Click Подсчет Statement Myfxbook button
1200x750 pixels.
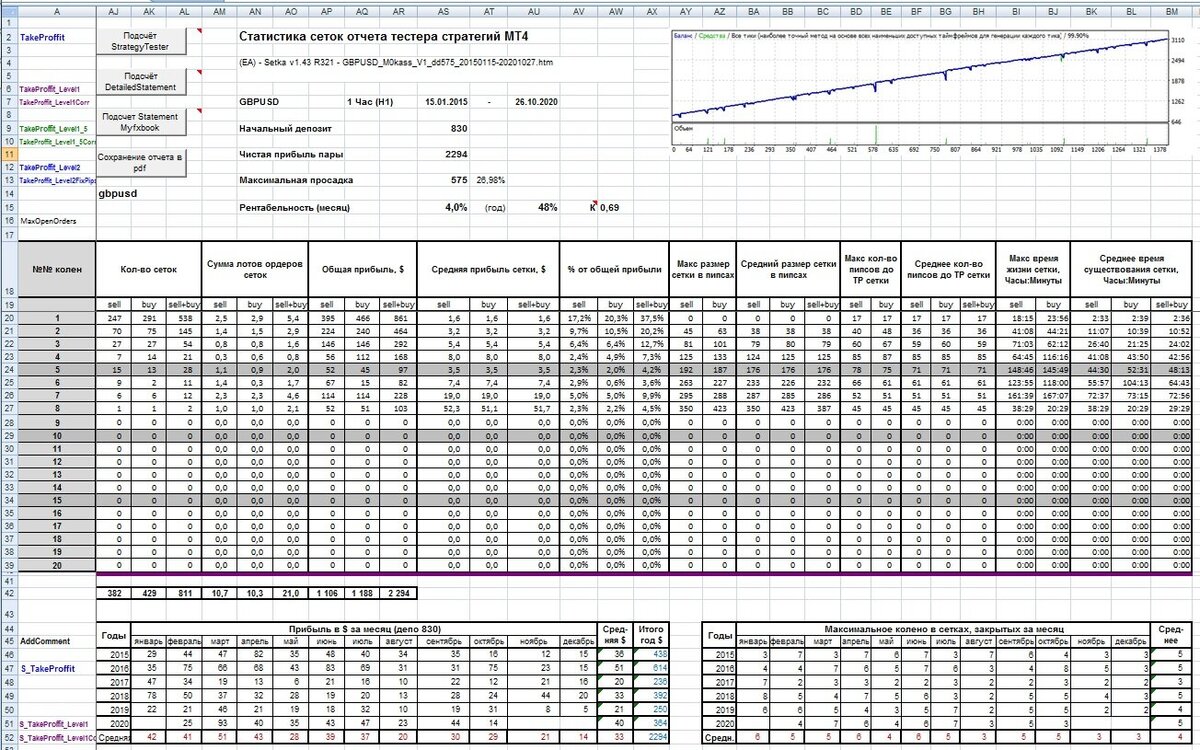pos(140,123)
